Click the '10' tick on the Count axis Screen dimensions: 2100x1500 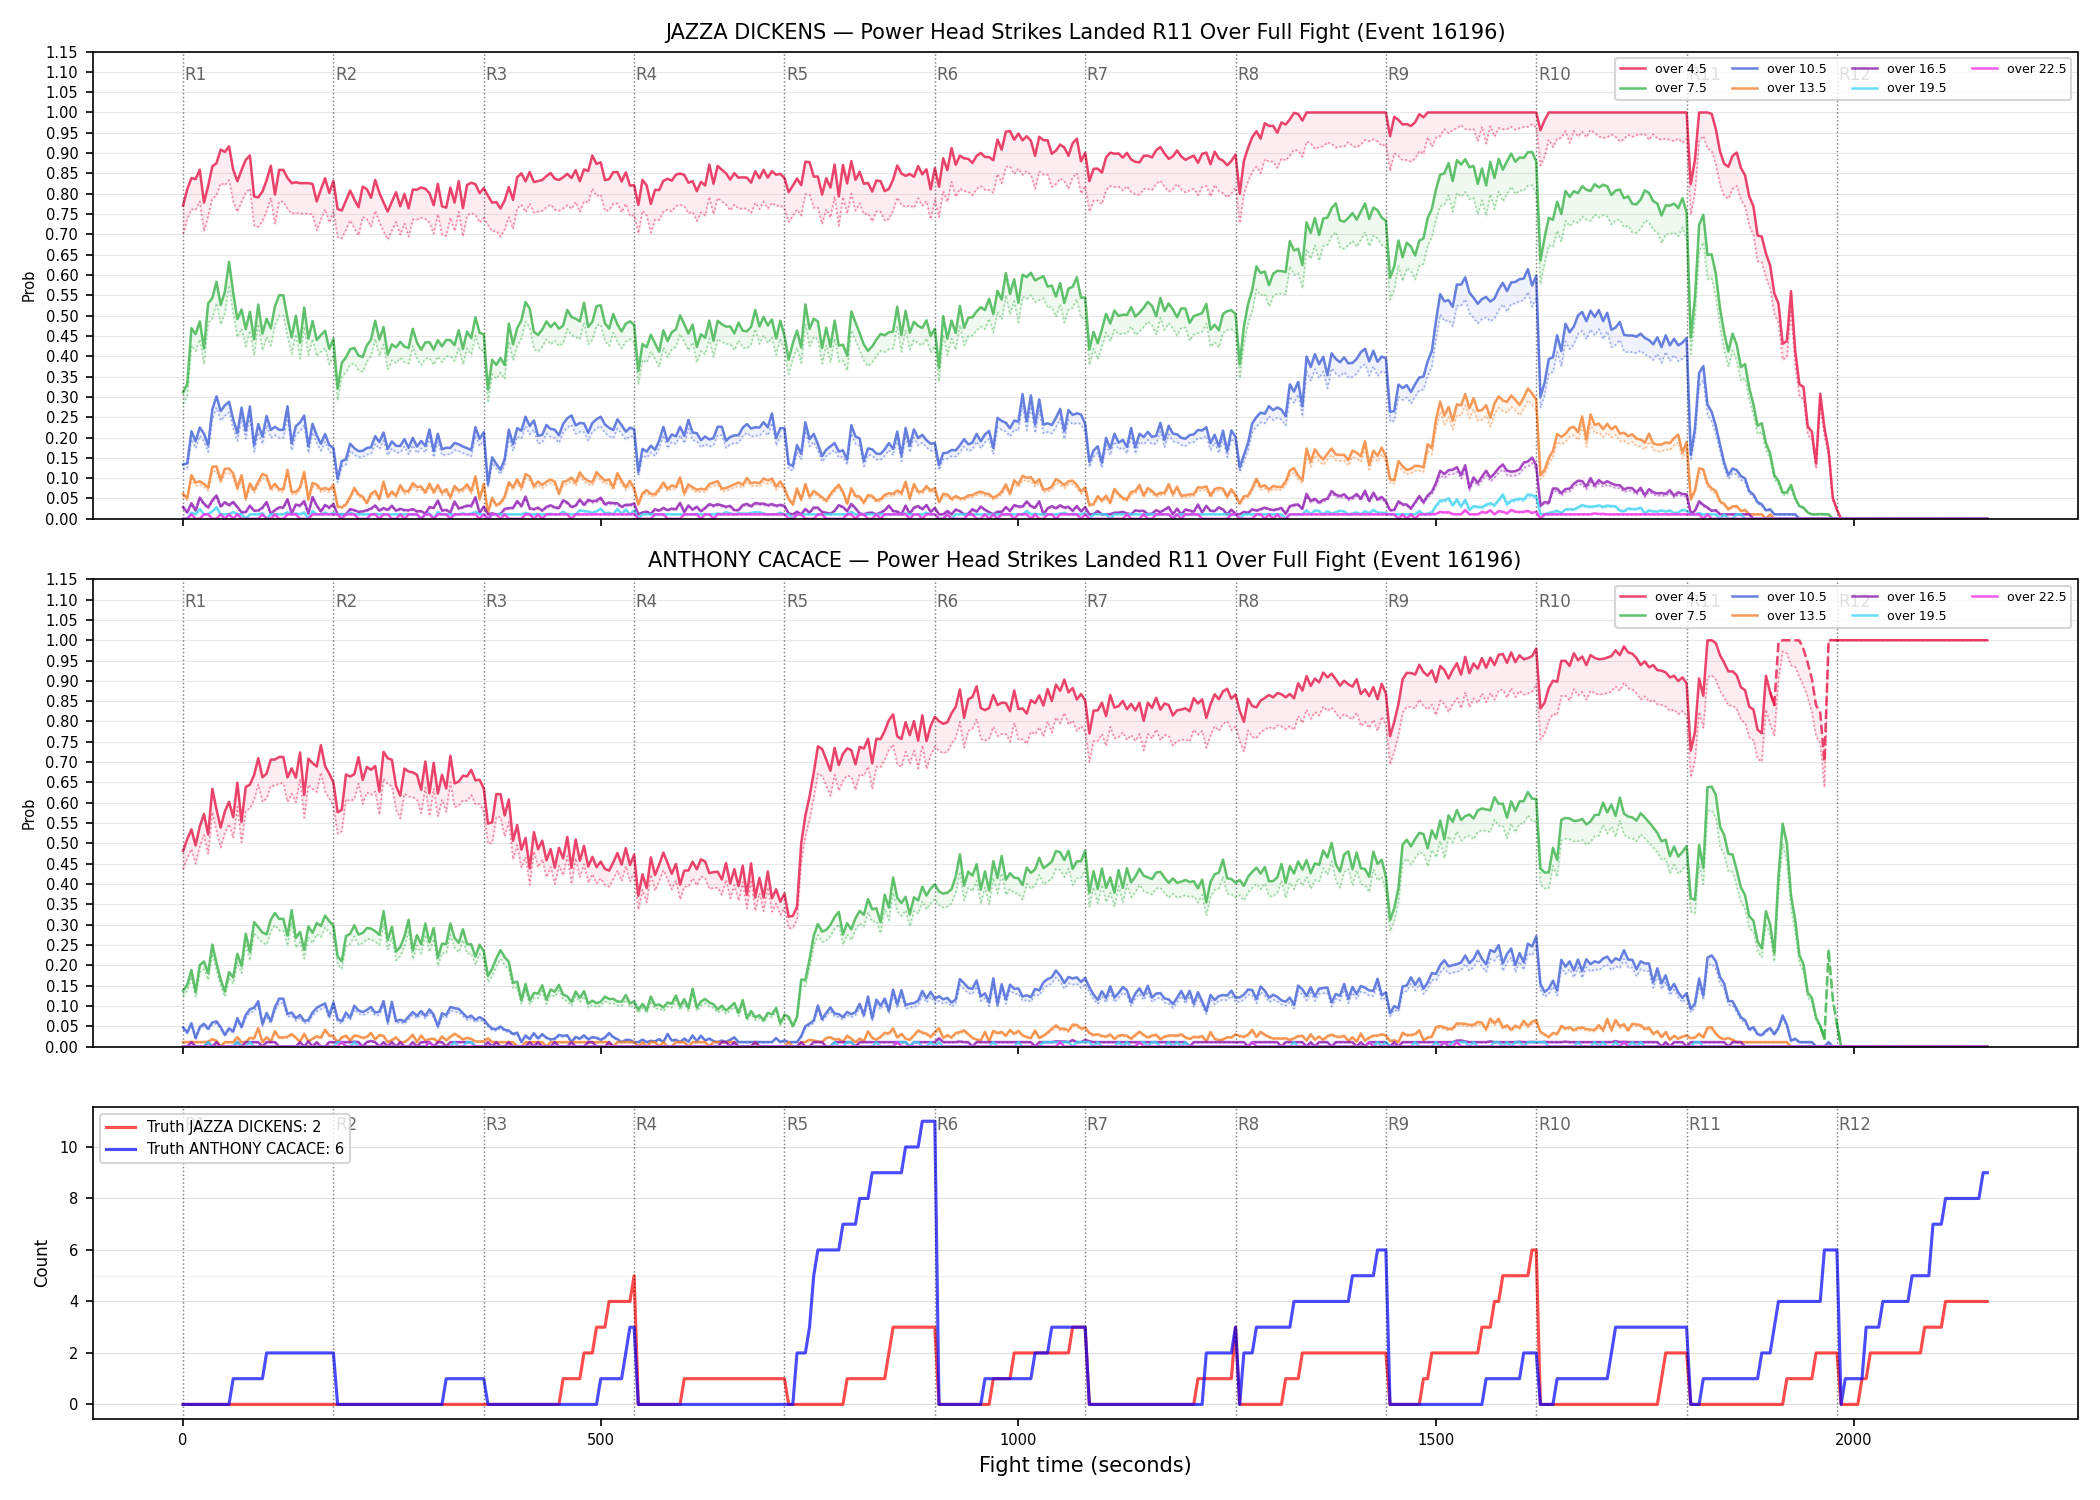point(69,1148)
